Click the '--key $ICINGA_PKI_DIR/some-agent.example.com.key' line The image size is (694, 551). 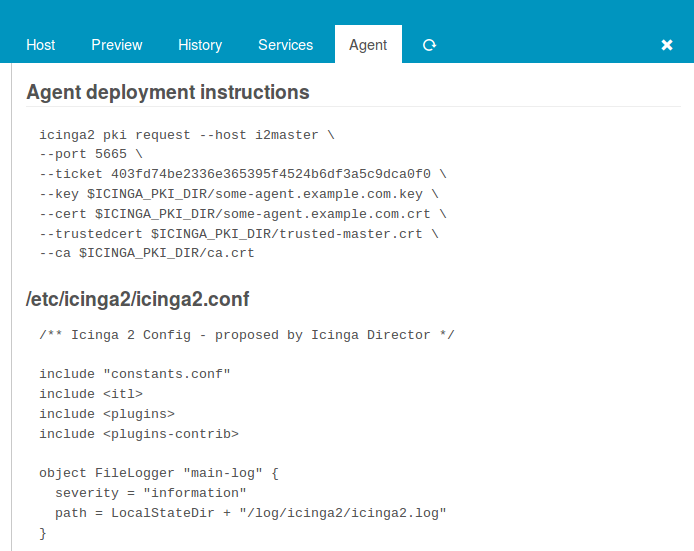point(239,194)
